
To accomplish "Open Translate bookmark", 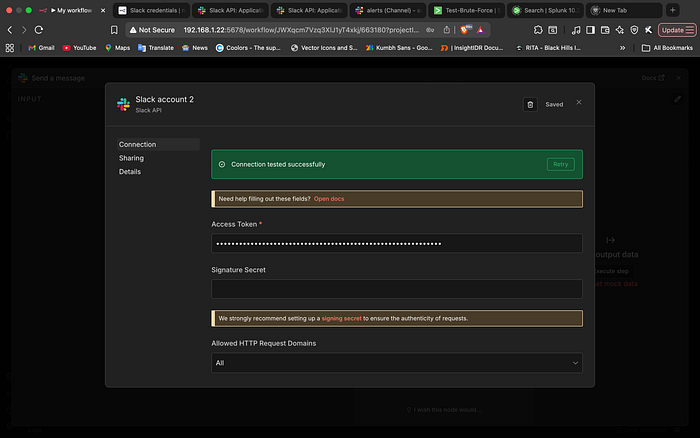I will [x=156, y=48].
